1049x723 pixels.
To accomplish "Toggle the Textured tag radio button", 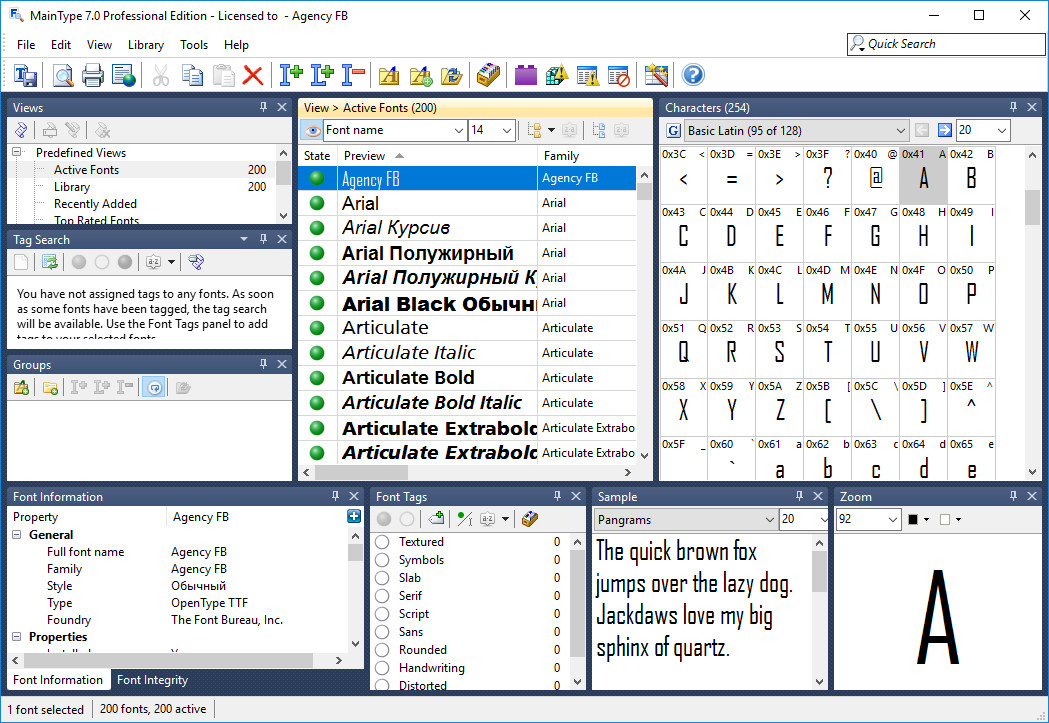I will (382, 542).
